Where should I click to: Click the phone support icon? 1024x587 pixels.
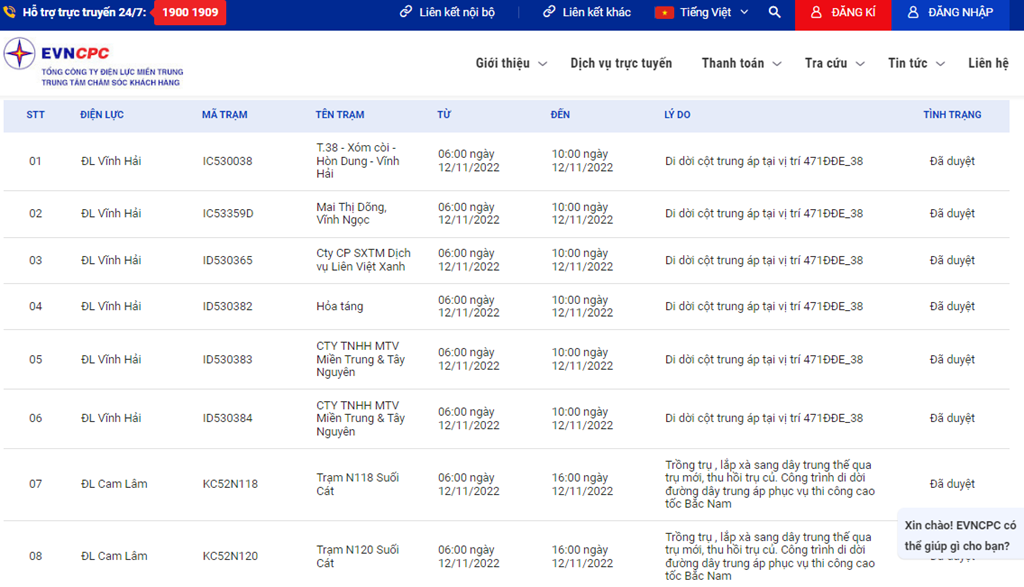[10, 13]
